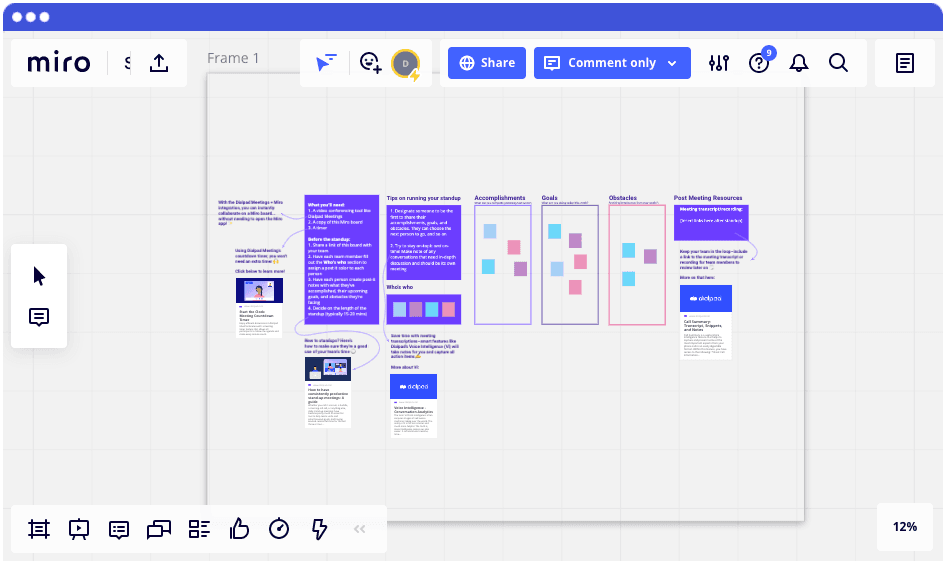
Task: Collapse the bottom toolbar with double chevron
Action: coord(360,529)
